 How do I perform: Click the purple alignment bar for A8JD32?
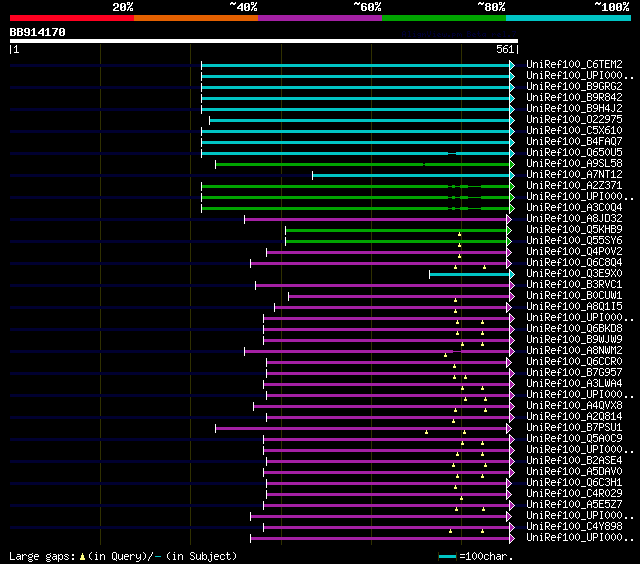point(376,220)
